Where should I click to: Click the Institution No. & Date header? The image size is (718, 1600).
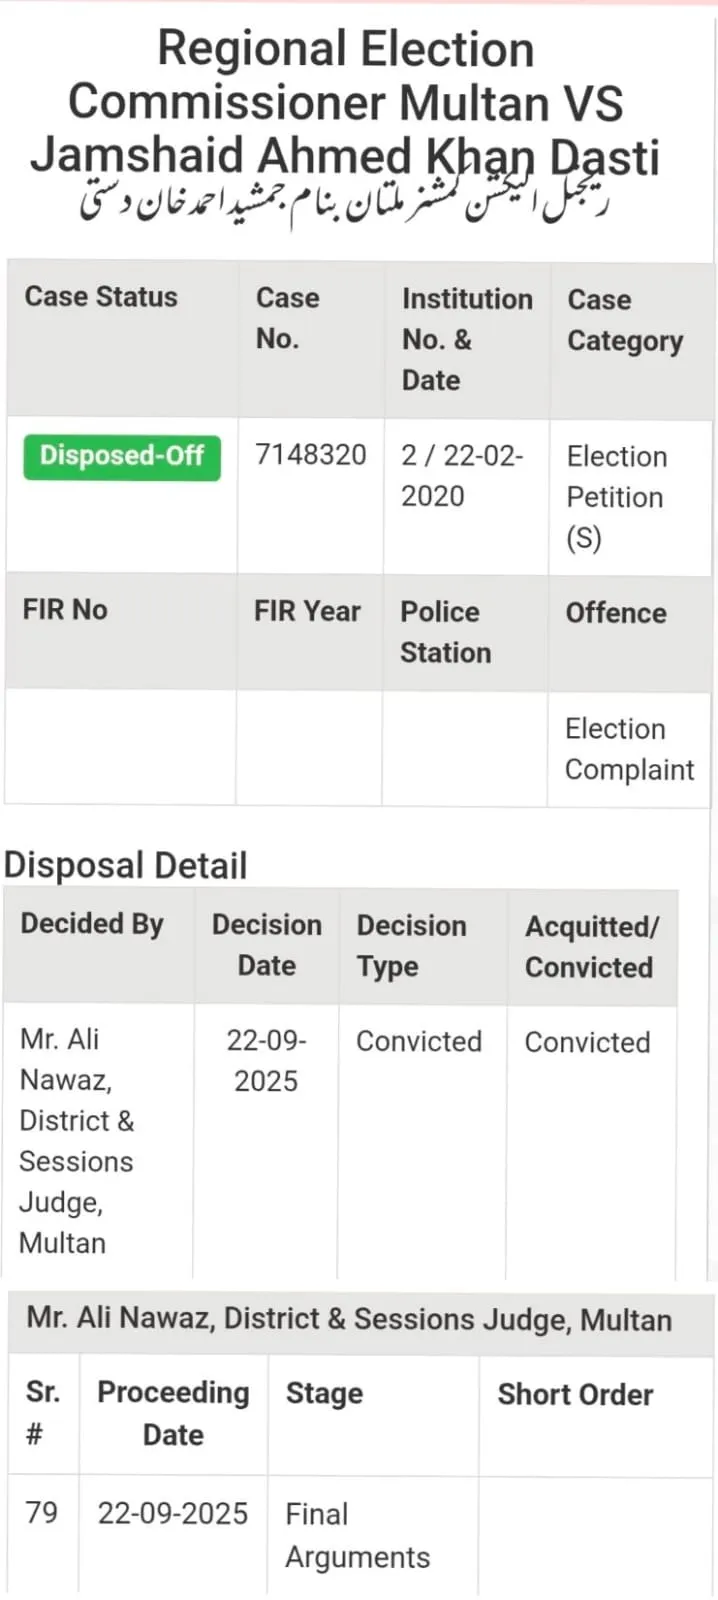click(466, 339)
